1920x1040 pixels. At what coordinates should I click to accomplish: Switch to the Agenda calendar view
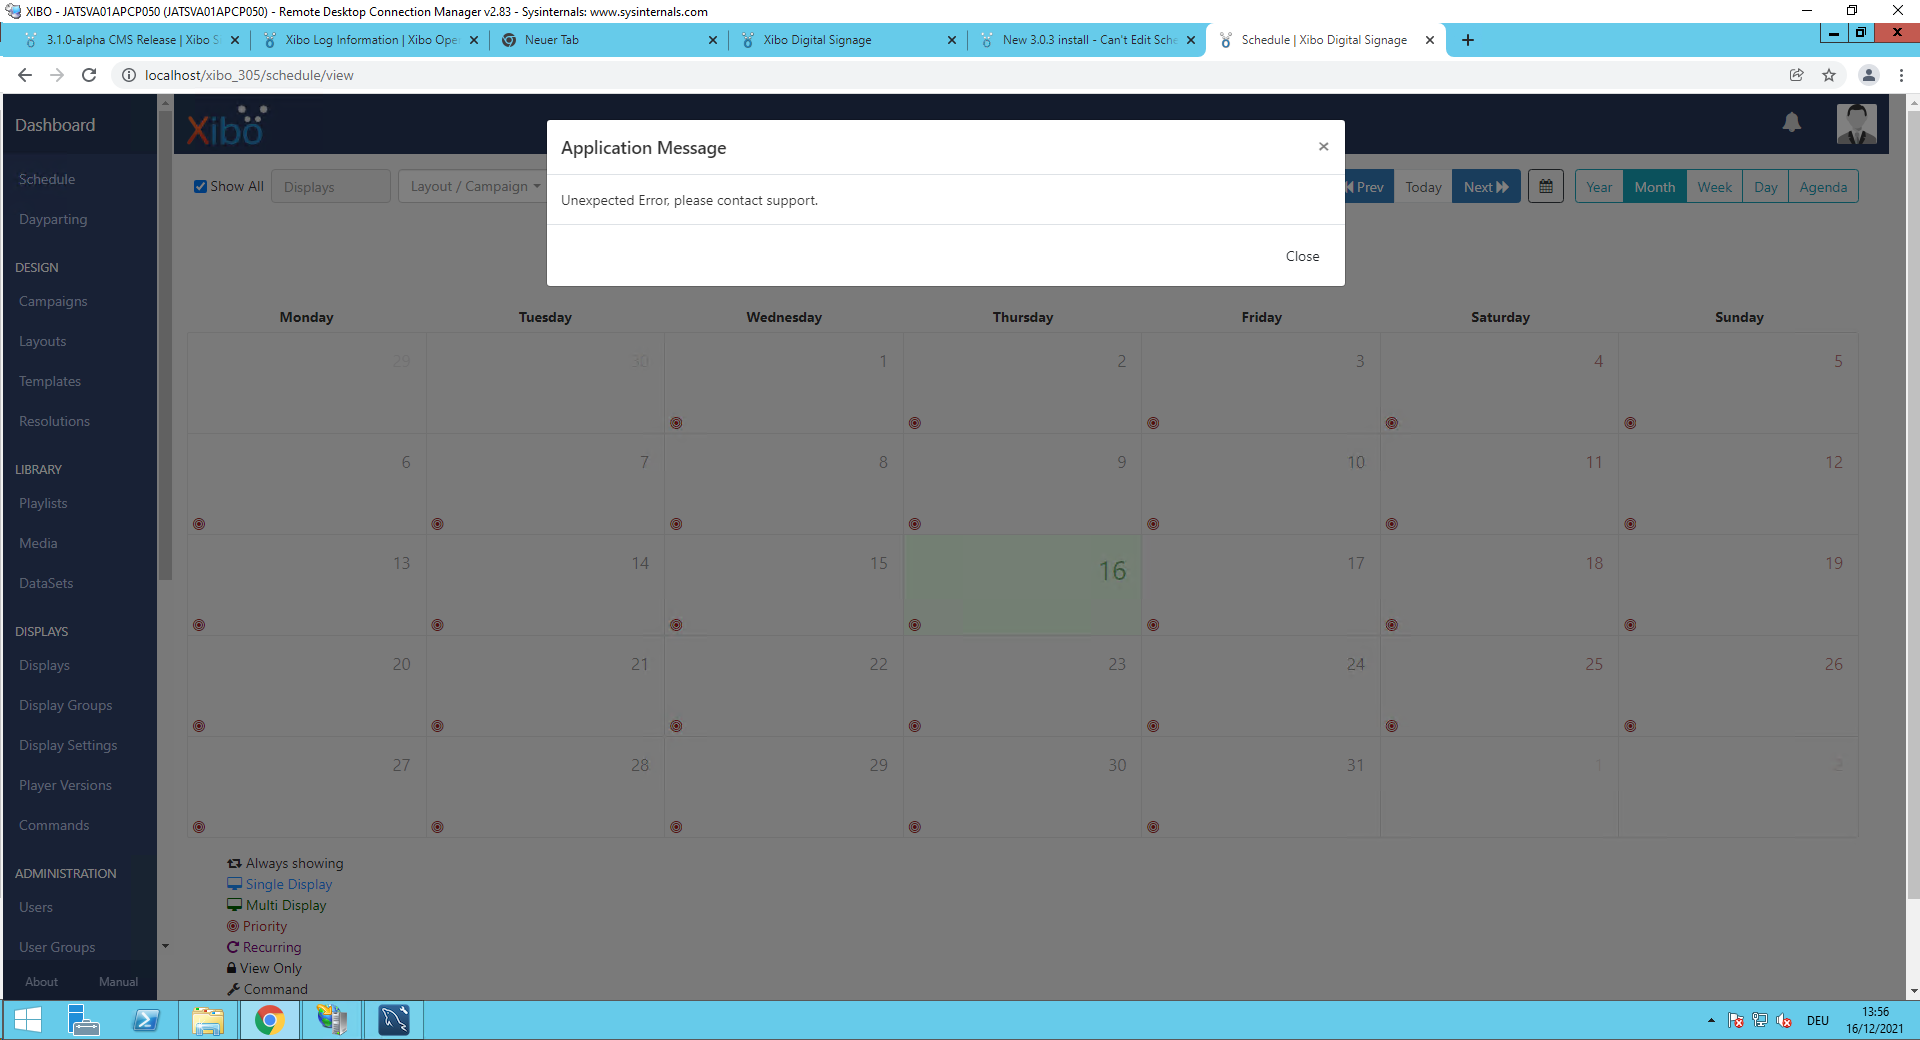coord(1822,187)
